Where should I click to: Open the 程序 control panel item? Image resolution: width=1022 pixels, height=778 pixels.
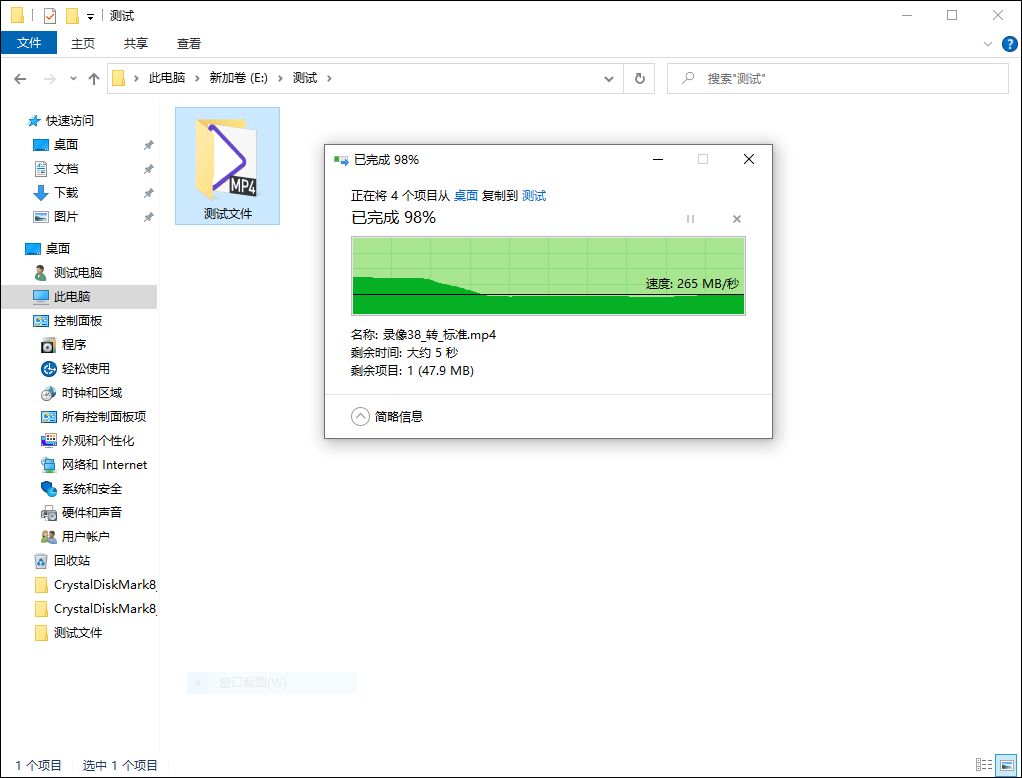(x=74, y=345)
